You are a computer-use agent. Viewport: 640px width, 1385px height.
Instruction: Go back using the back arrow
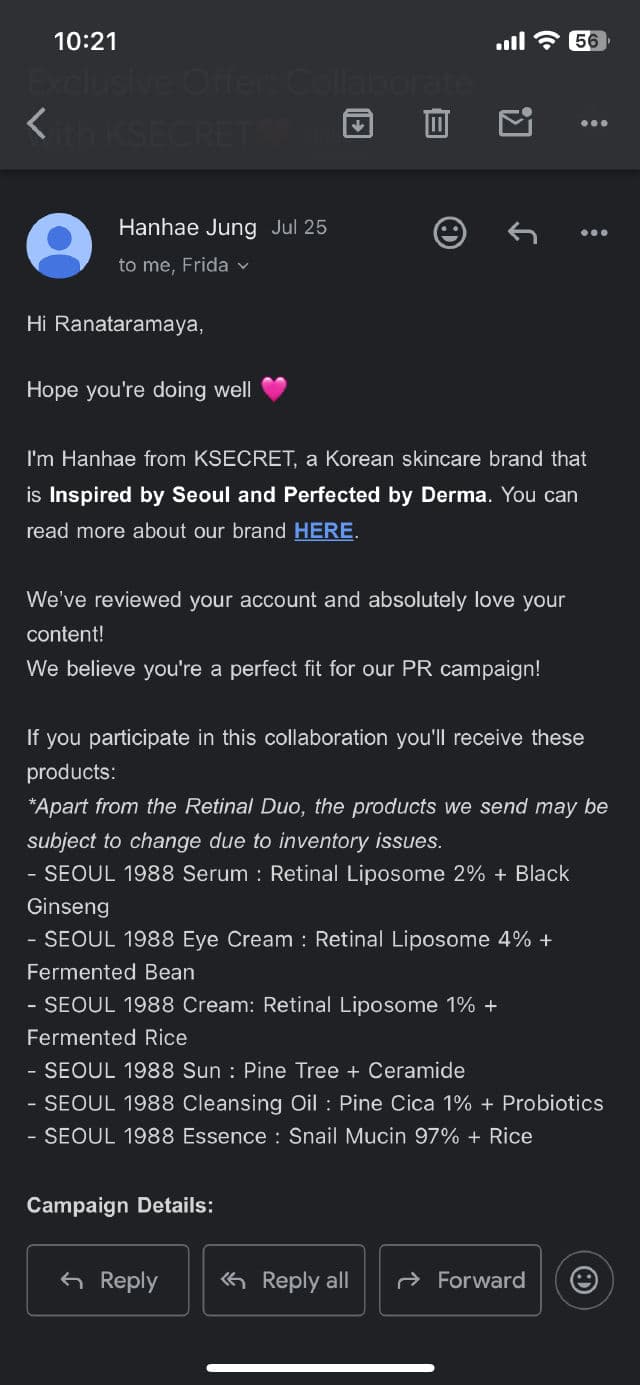[37, 123]
